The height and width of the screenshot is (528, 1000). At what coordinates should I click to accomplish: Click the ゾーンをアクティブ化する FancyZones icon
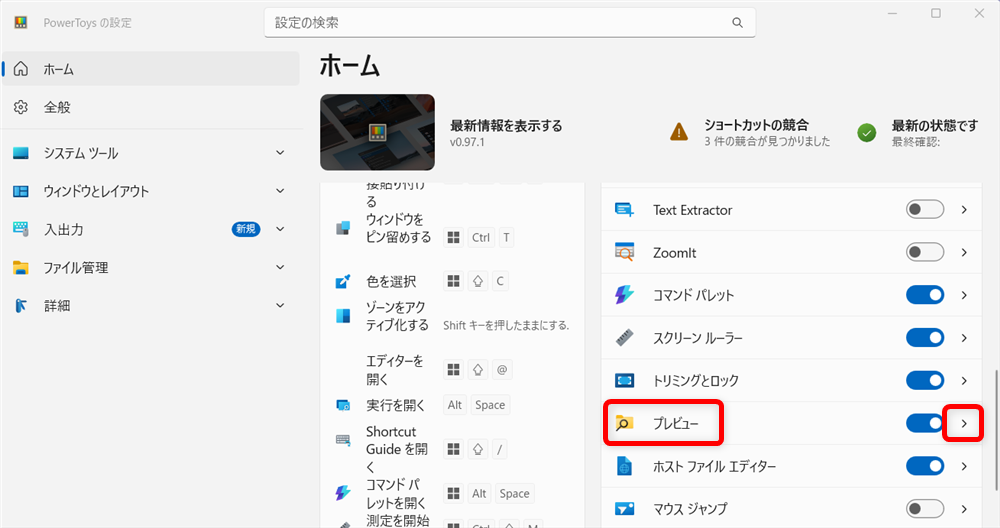coord(342,316)
